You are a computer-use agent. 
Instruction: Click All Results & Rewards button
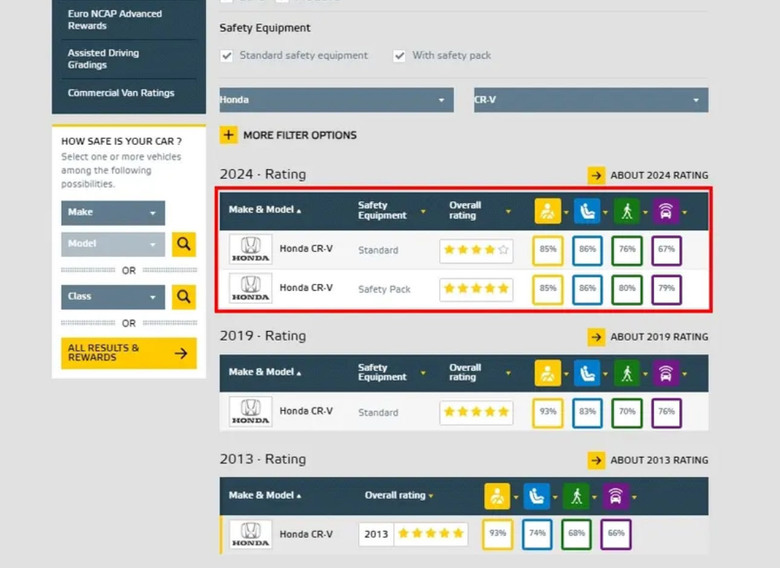coord(129,353)
